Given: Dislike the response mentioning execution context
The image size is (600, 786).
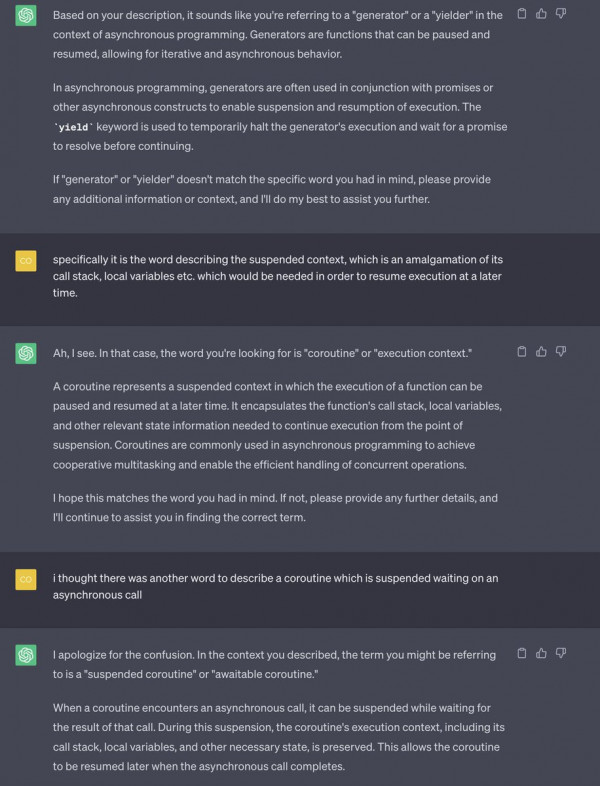Looking at the screenshot, I should [561, 351].
